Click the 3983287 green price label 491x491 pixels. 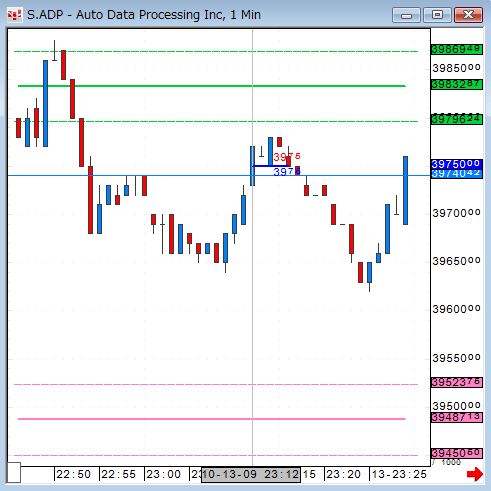(x=457, y=84)
